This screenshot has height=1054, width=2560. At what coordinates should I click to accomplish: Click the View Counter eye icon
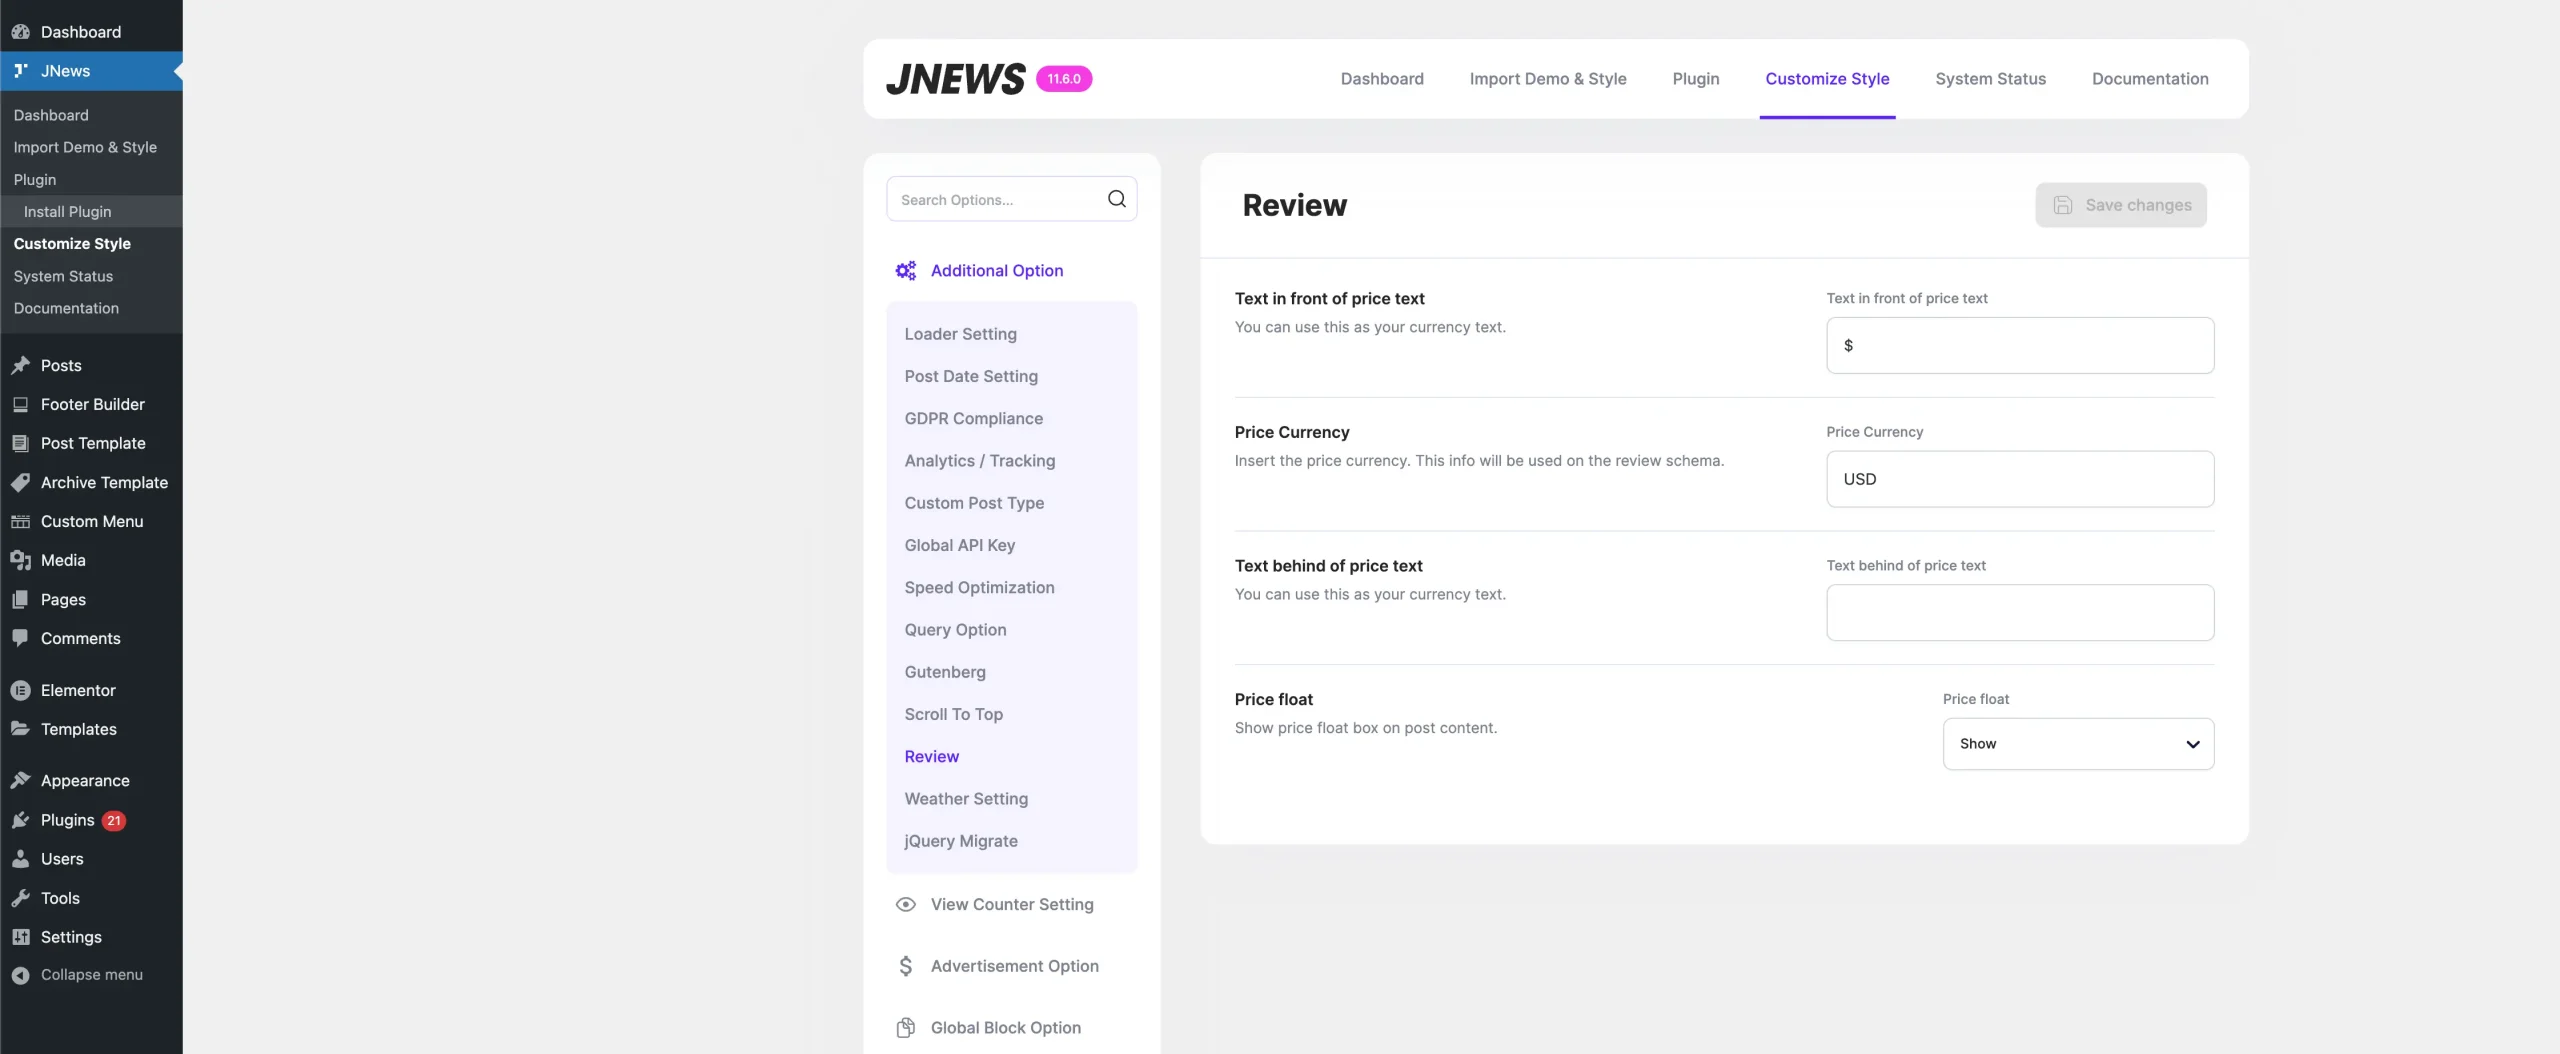[905, 904]
